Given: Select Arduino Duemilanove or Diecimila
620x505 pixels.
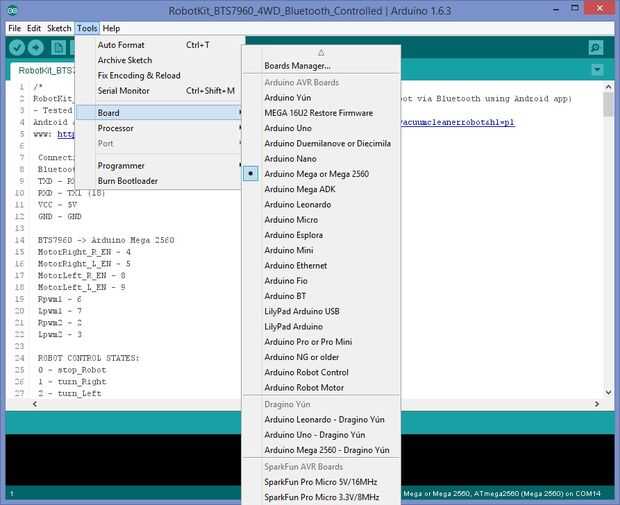Looking at the screenshot, I should pyautogui.click(x=321, y=143).
